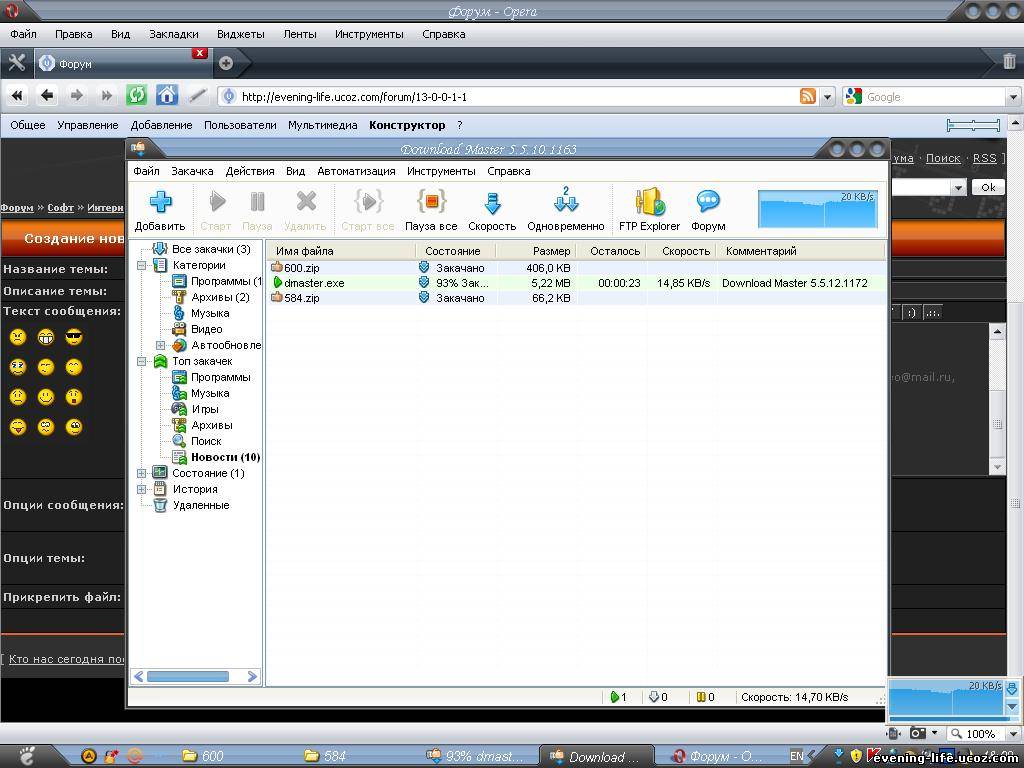This screenshot has height=768, width=1024.
Task: Close the Форум tab in Opera
Action: pos(200,54)
